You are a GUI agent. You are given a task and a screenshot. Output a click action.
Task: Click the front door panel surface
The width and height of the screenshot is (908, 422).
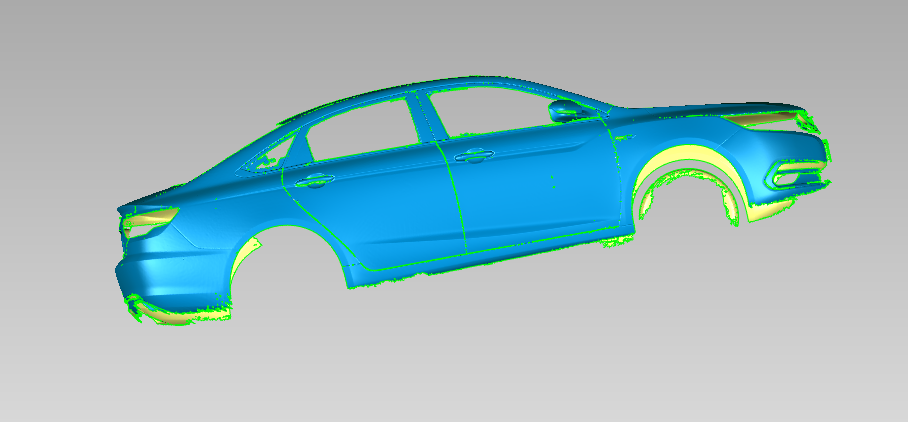coord(530,190)
